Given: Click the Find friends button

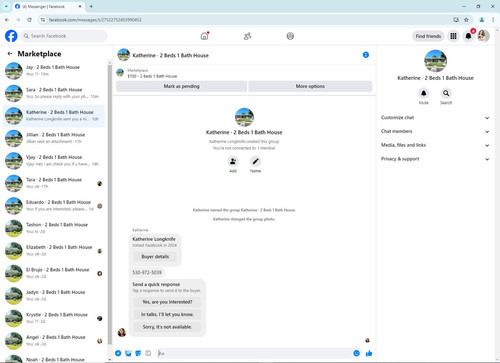Looking at the screenshot, I should pyautogui.click(x=428, y=36).
